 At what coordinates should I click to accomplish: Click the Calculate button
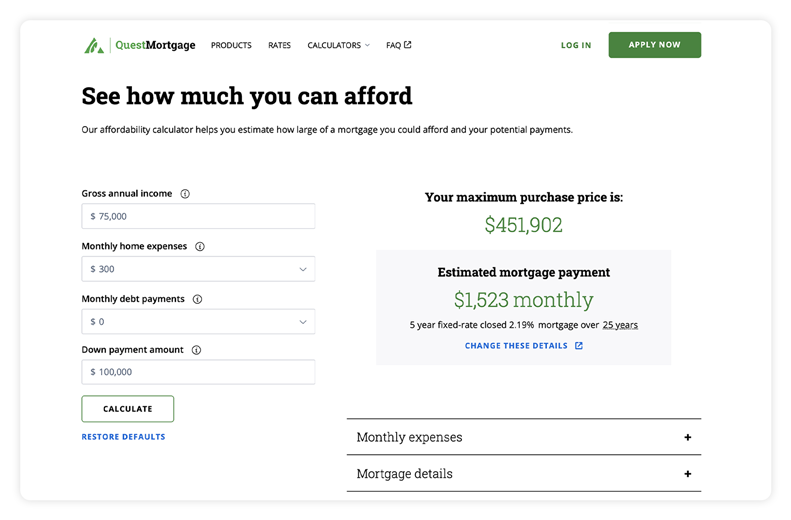128,409
